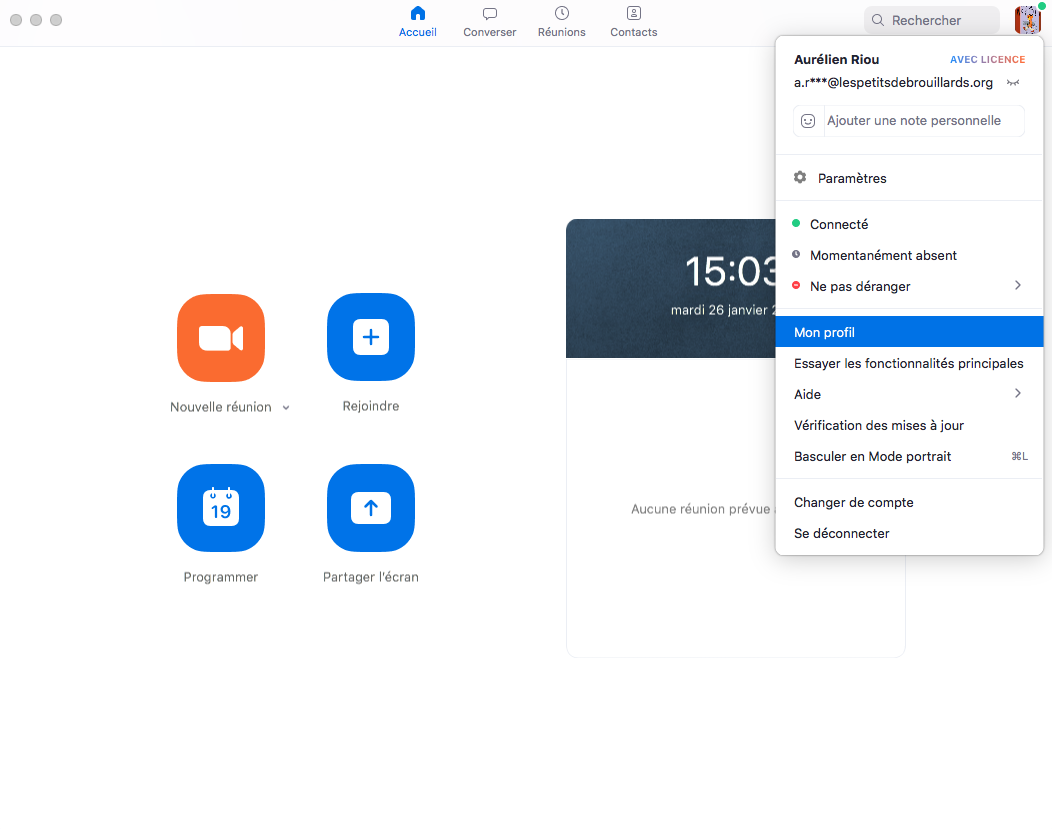Open dropdown arrow next to Nouvelle réunion

pyautogui.click(x=286, y=408)
